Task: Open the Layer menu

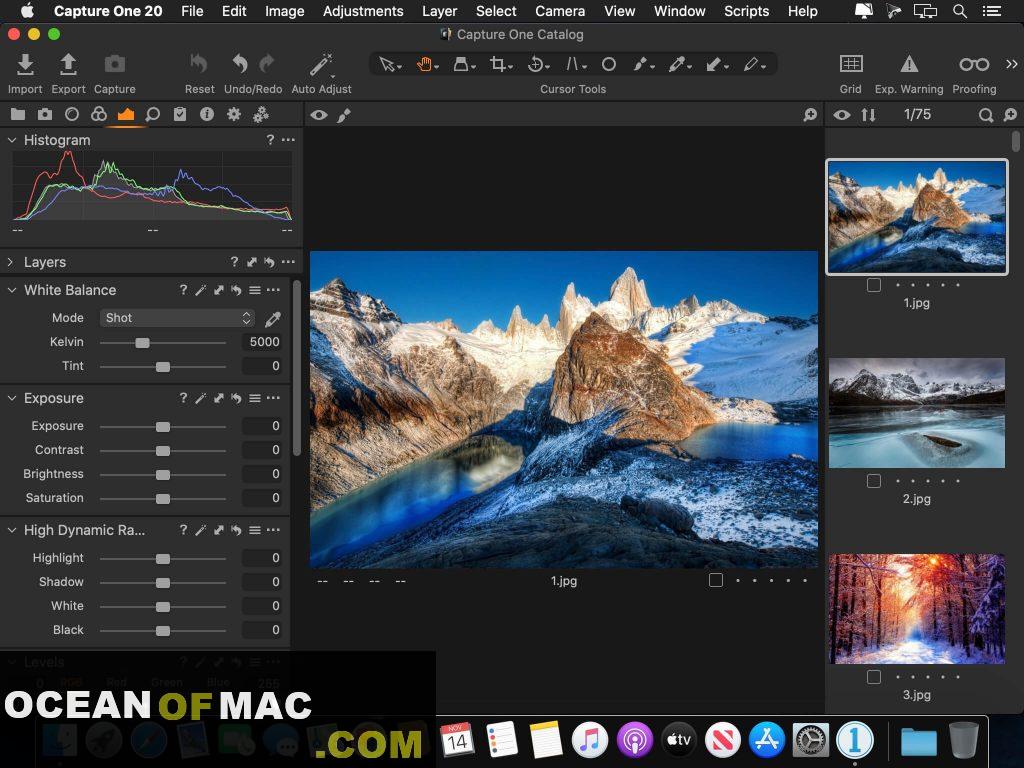Action: click(440, 11)
